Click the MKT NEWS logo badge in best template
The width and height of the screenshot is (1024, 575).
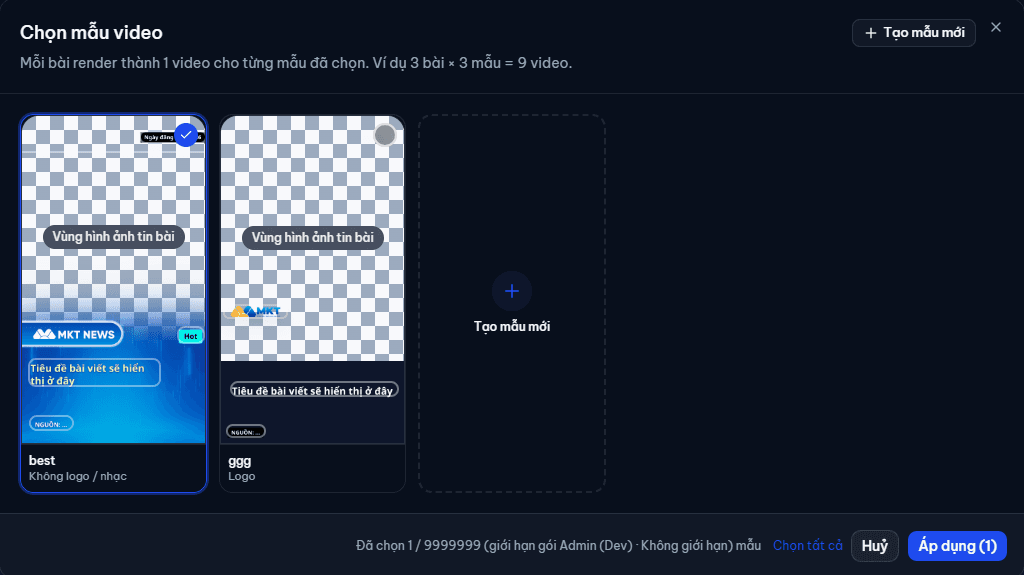click(73, 335)
